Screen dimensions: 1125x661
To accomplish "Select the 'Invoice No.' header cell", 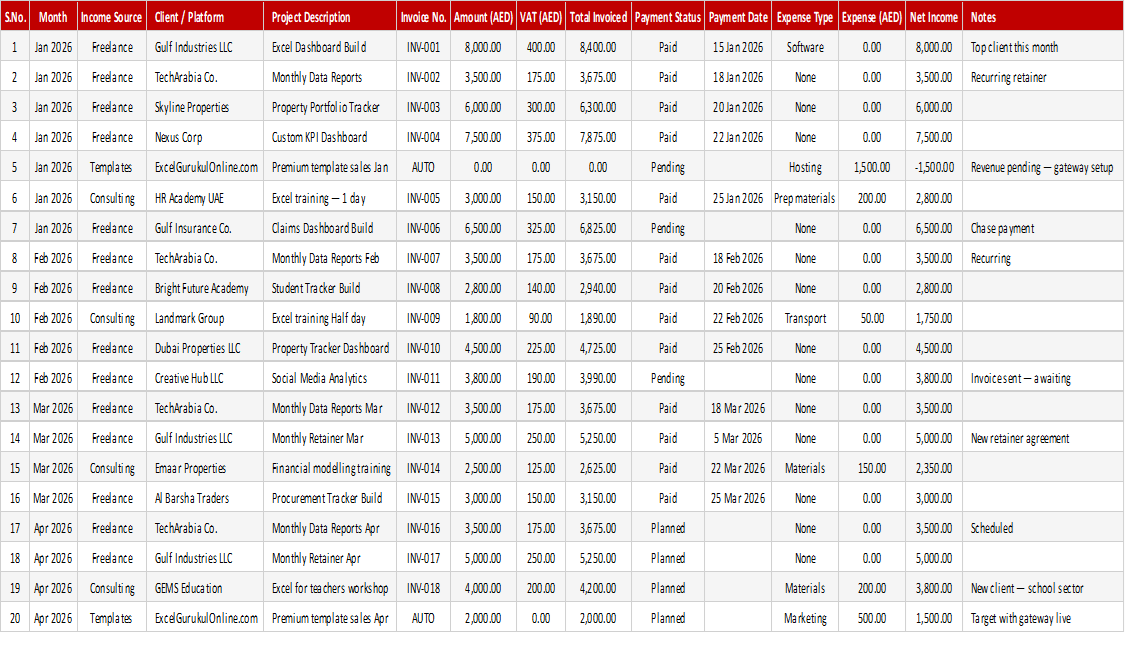I will [423, 17].
